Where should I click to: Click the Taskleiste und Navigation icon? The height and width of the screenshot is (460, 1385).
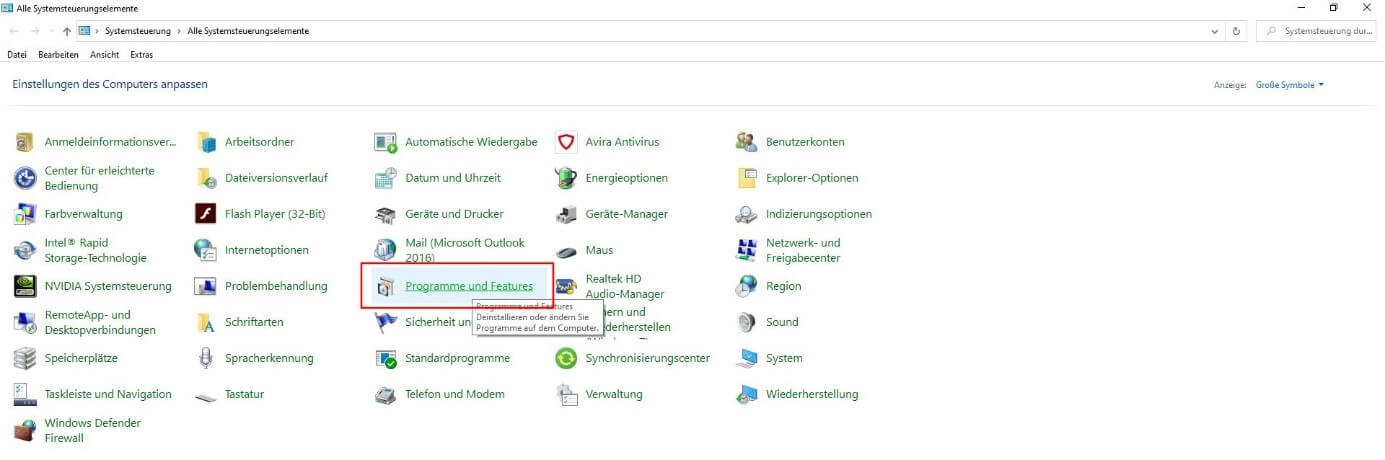coord(26,394)
